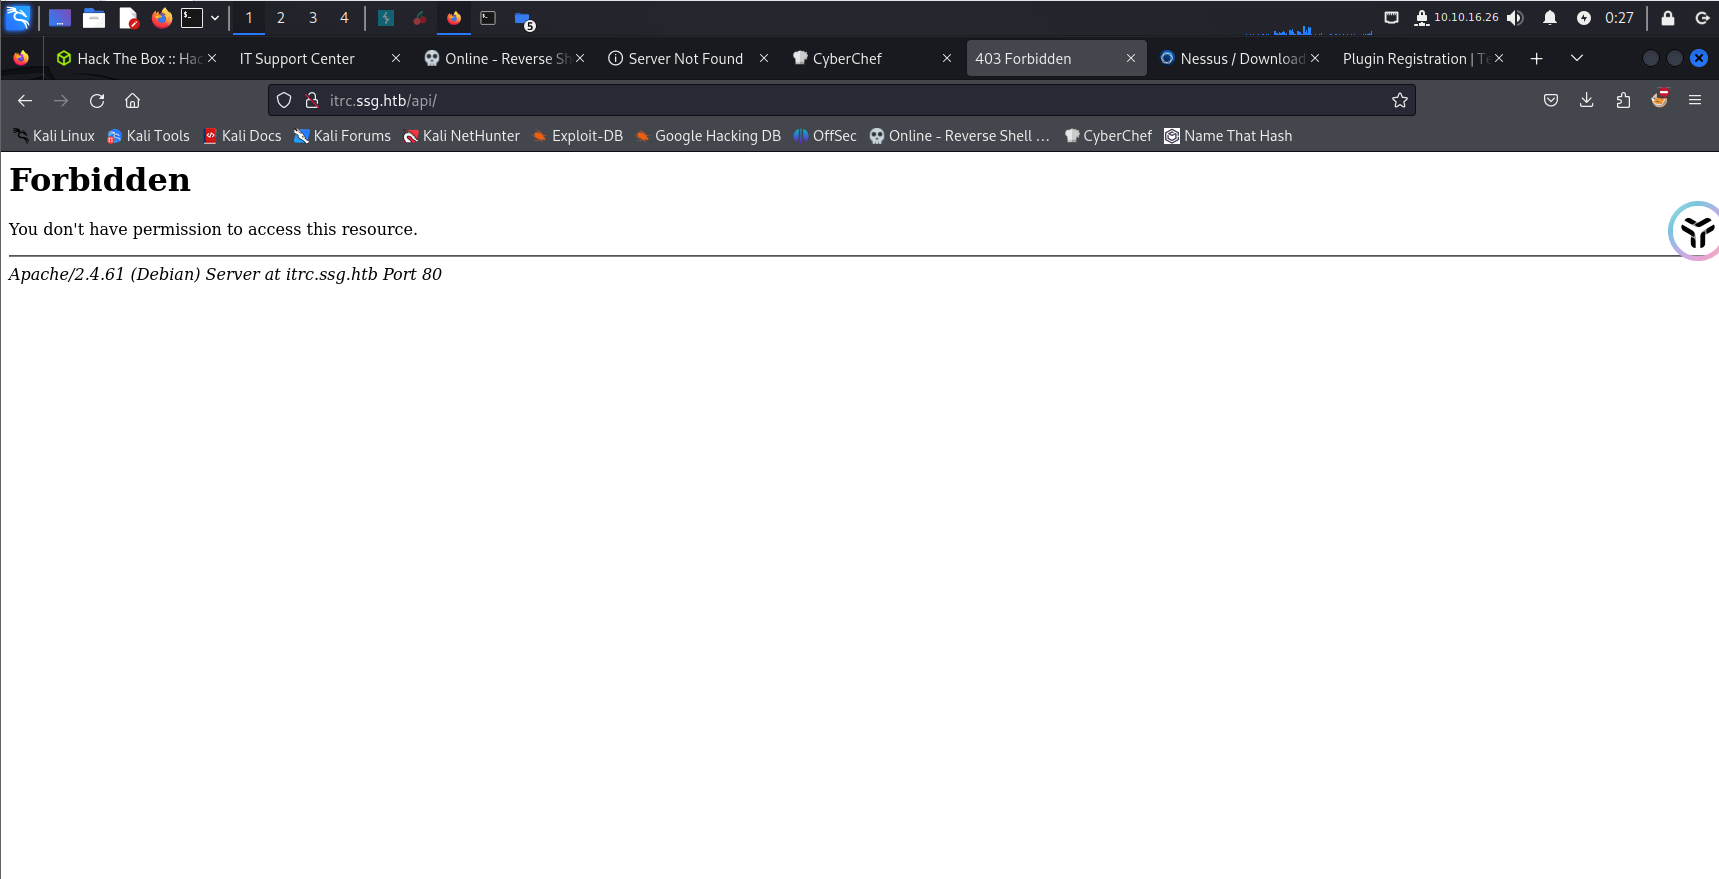The image size is (1719, 879).
Task: Switch to workspace 2
Action: pos(281,18)
